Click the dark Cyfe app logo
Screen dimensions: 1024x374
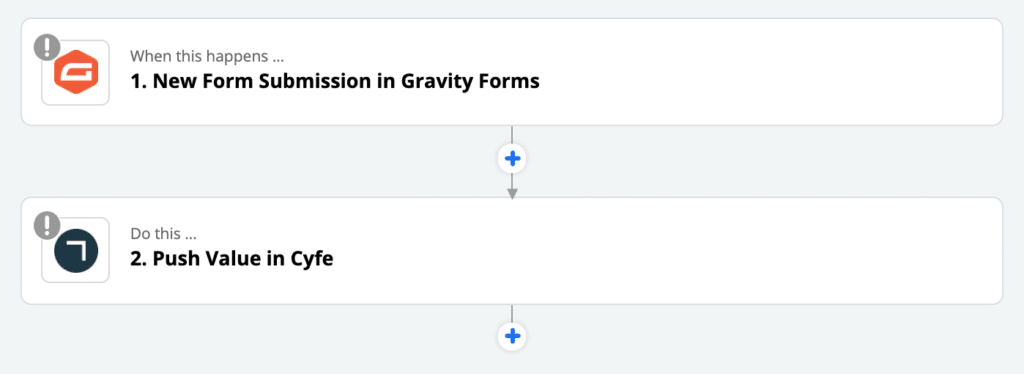coord(76,251)
